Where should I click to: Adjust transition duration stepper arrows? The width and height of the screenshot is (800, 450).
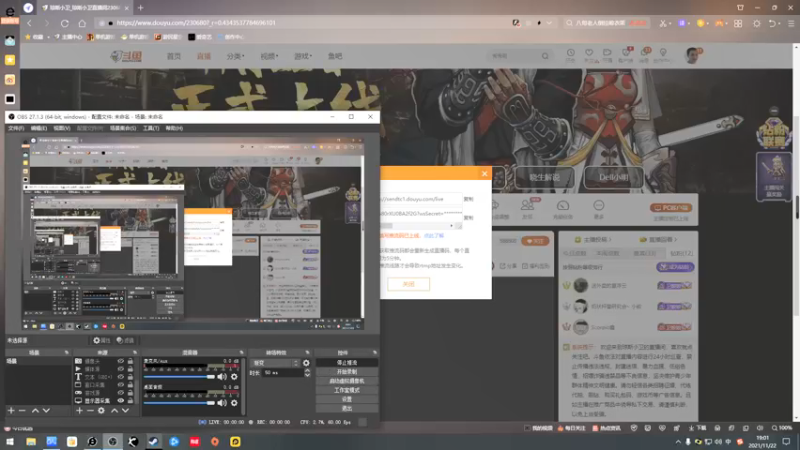[307, 373]
